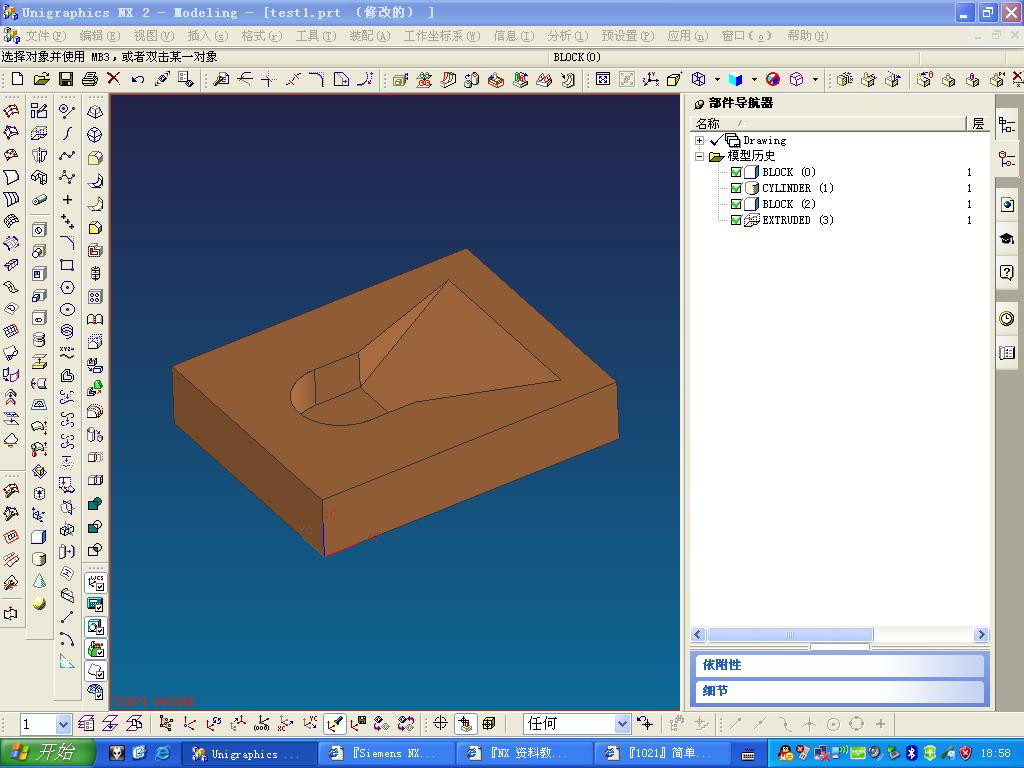Open the 格式(R) menu
The width and height of the screenshot is (1024, 768).
[261, 36]
